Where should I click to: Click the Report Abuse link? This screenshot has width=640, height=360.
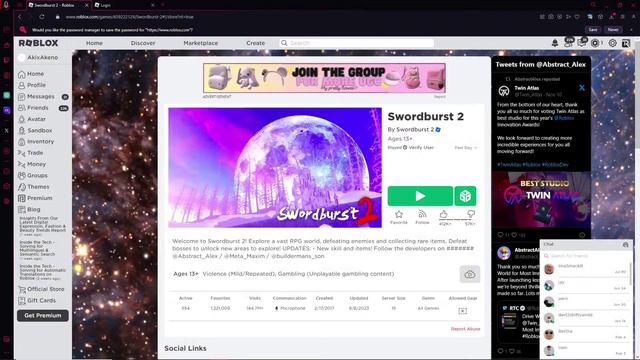(465, 329)
